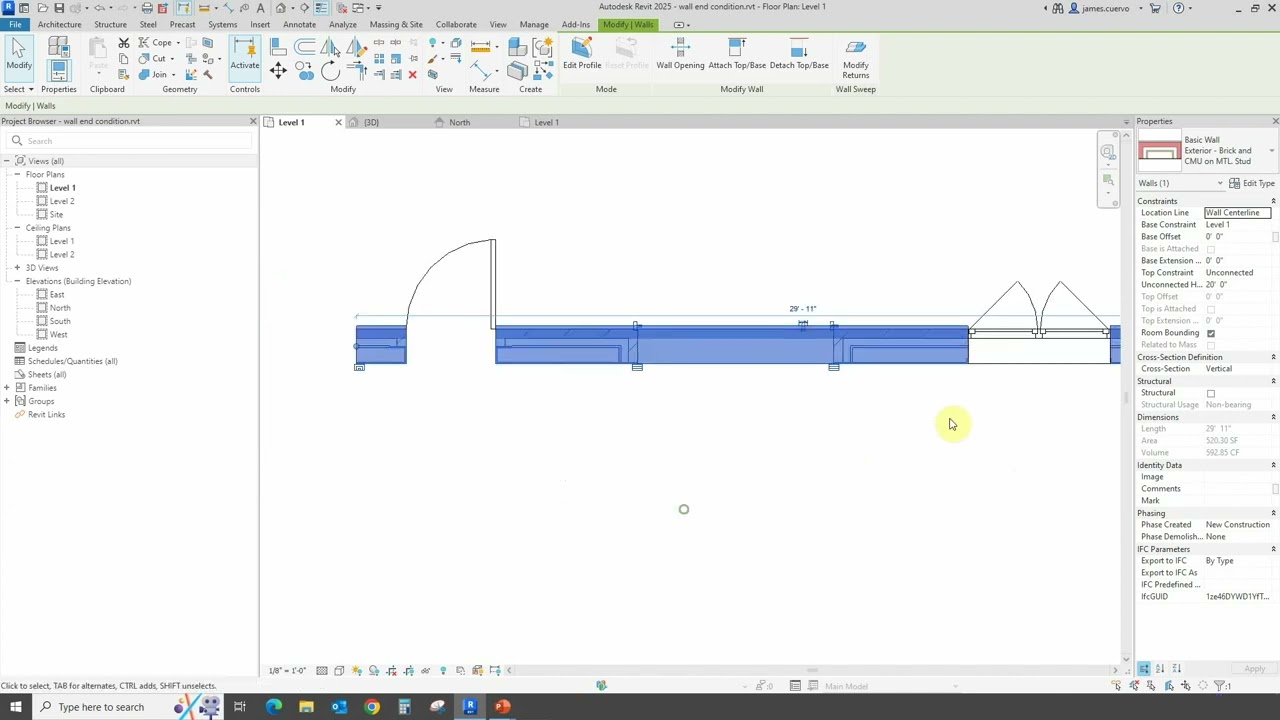Click the Wall Opening tool
The image size is (1280, 720).
point(680,54)
